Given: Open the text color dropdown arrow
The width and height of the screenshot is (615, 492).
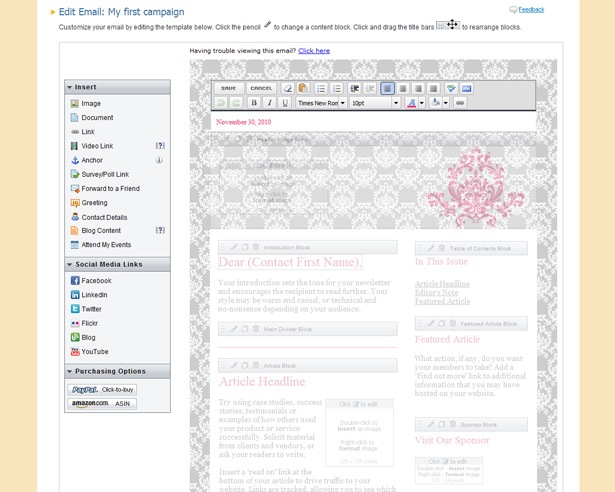Looking at the screenshot, I should (x=422, y=103).
